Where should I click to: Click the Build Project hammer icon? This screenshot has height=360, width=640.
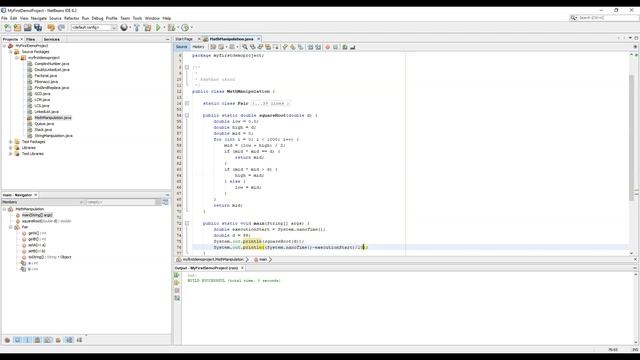tap(137, 28)
